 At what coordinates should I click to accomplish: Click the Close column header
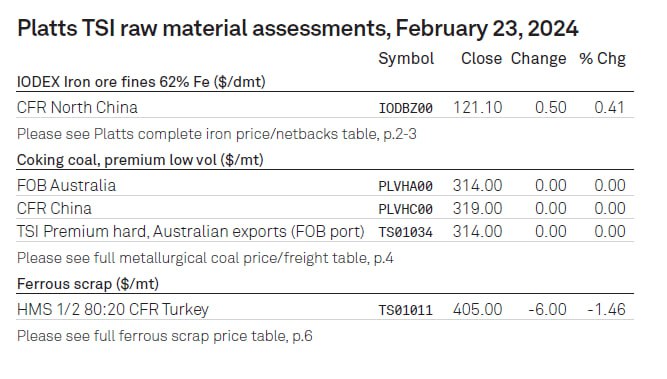click(481, 59)
